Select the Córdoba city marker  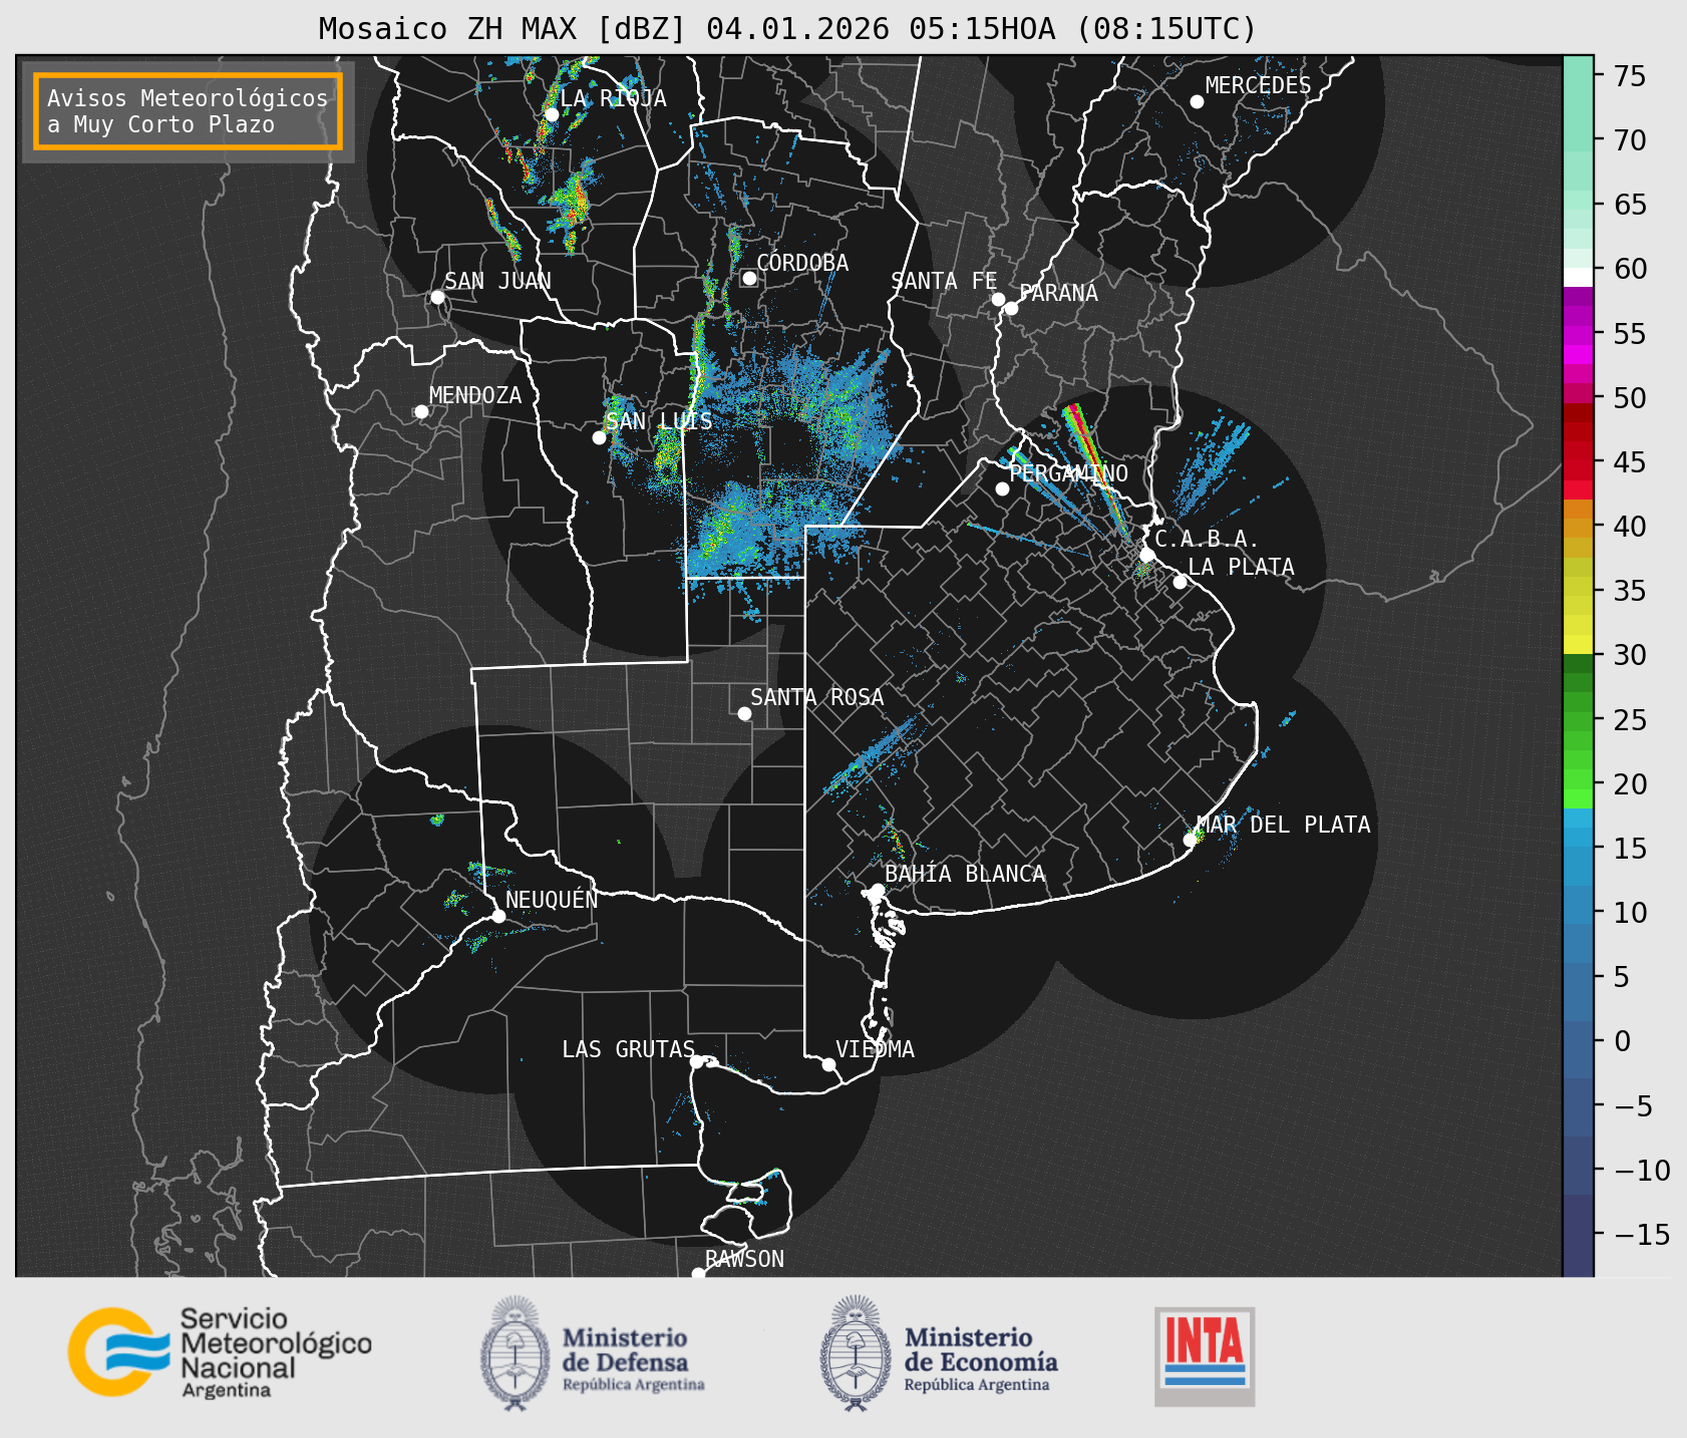[749, 278]
